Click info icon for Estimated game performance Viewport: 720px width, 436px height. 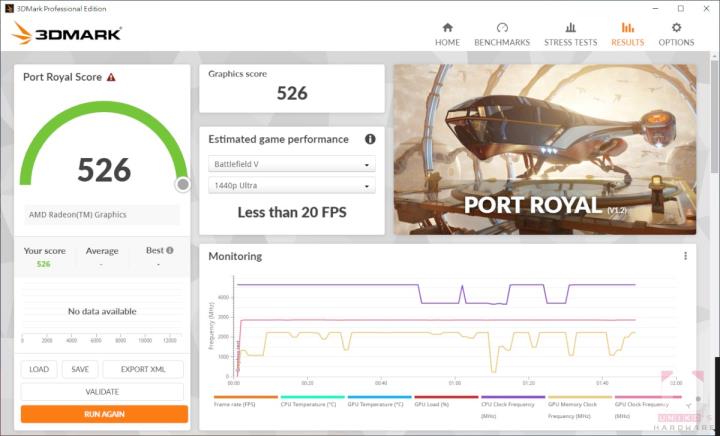click(370, 139)
